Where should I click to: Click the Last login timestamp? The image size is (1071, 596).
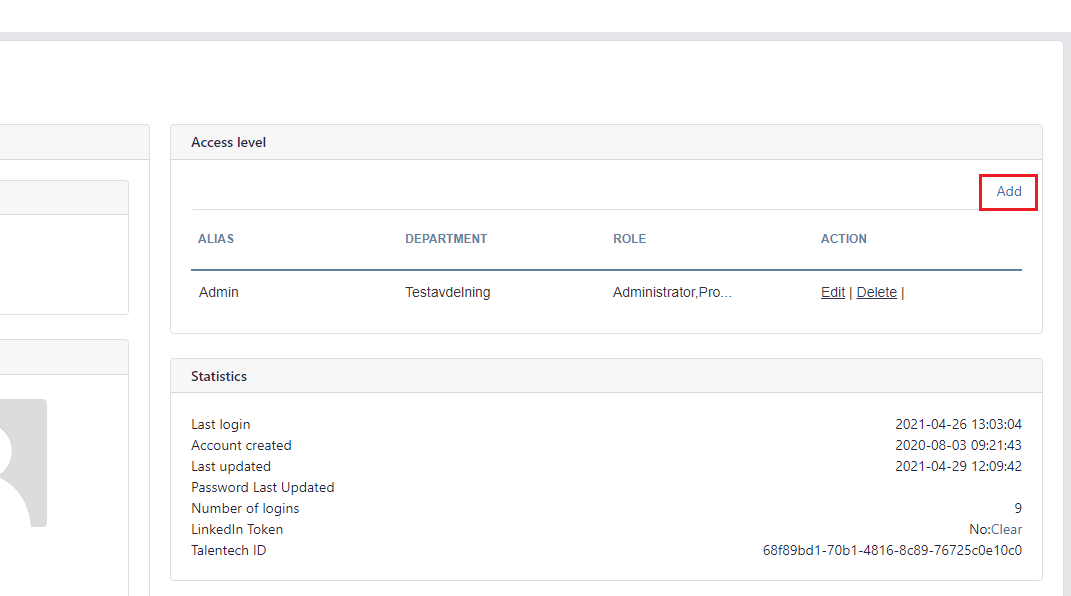coord(958,425)
